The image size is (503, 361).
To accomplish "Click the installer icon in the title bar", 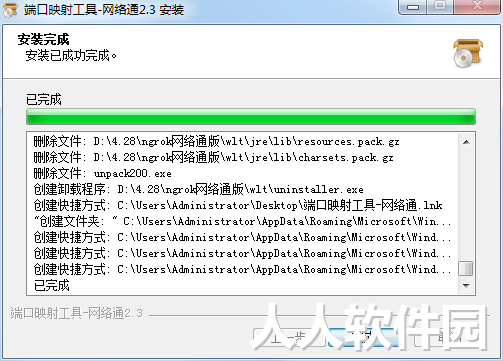I will point(10,10).
